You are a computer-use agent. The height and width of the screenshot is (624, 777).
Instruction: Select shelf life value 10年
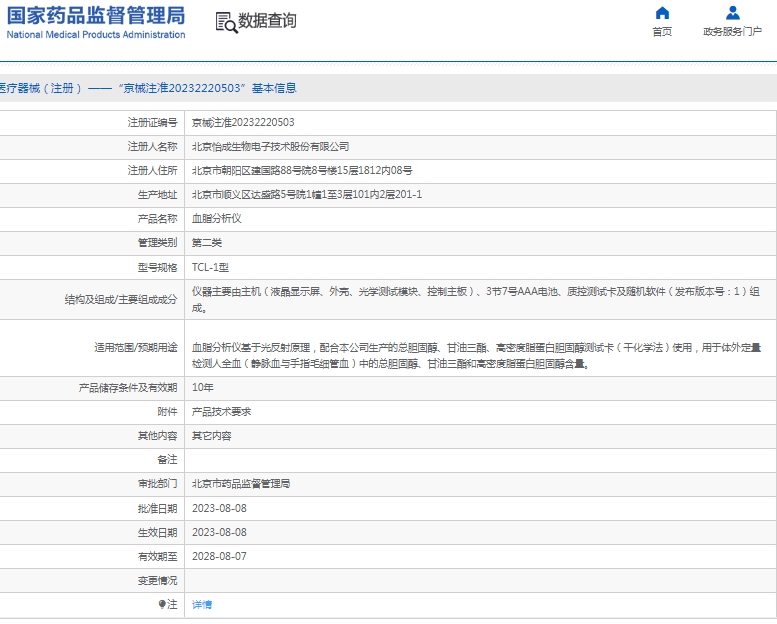[203, 388]
